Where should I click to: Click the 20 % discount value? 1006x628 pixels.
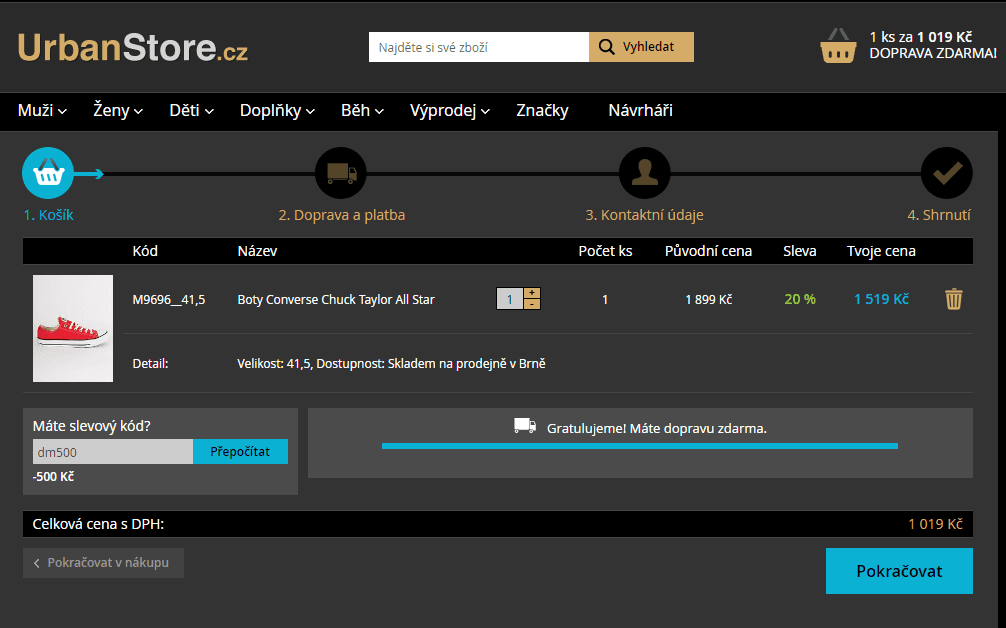(799, 299)
